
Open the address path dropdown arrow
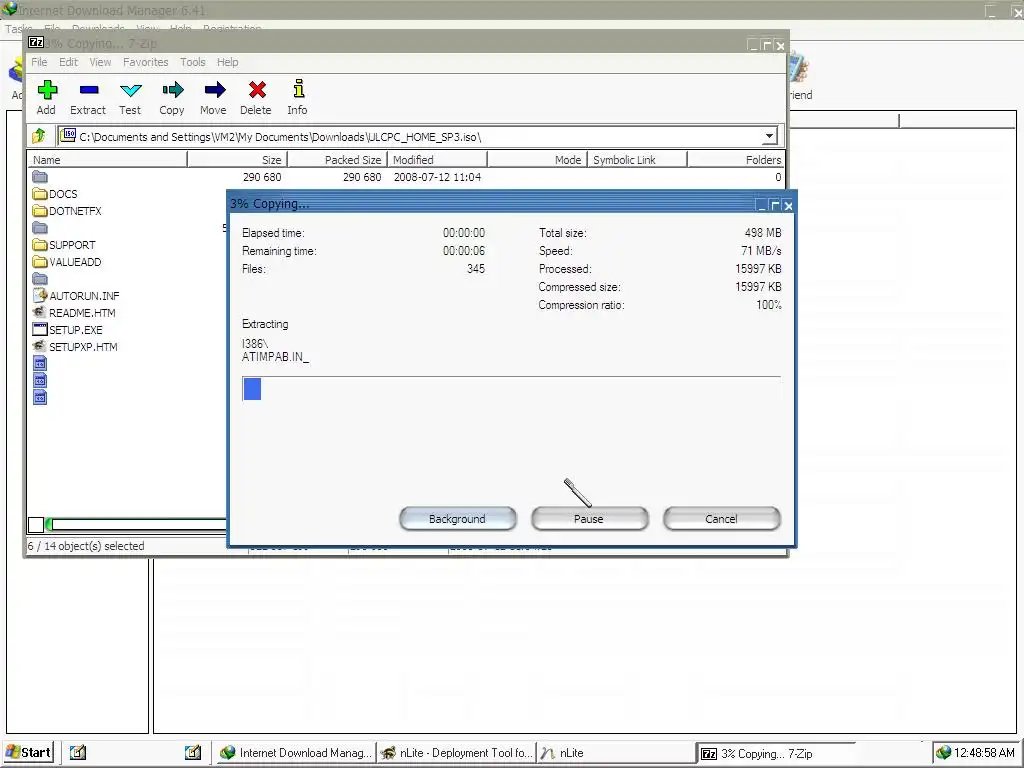pos(769,136)
